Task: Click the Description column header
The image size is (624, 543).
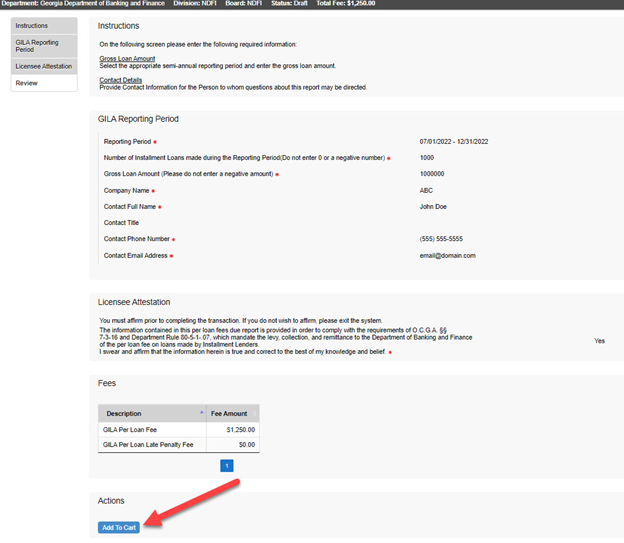Action: click(x=124, y=413)
